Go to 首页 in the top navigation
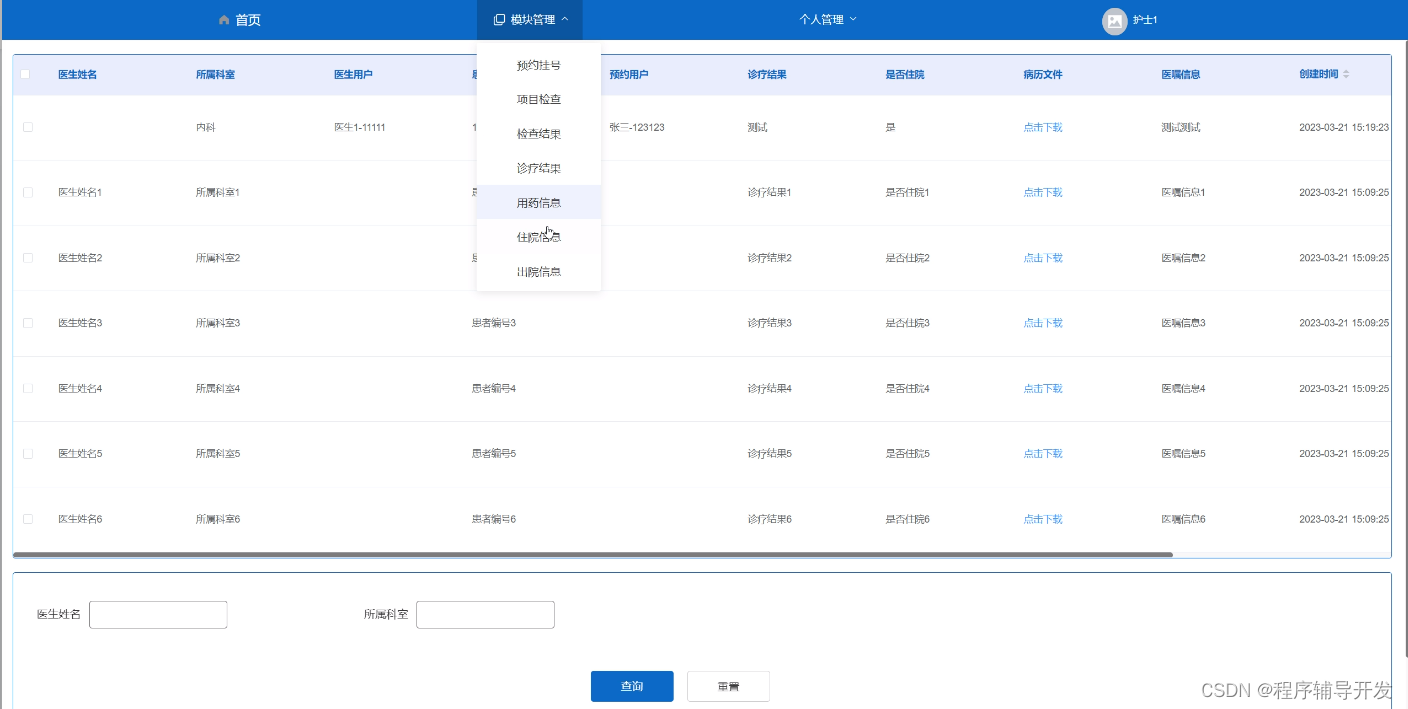The image size is (1408, 709). [x=248, y=20]
